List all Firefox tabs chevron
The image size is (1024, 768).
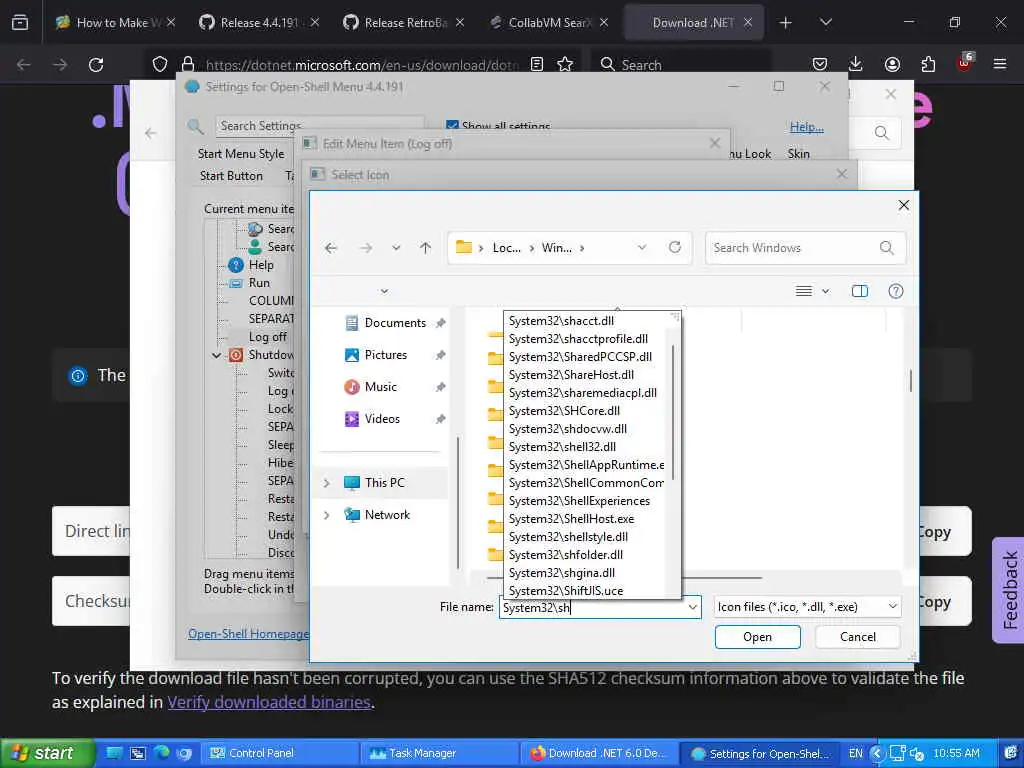point(825,22)
